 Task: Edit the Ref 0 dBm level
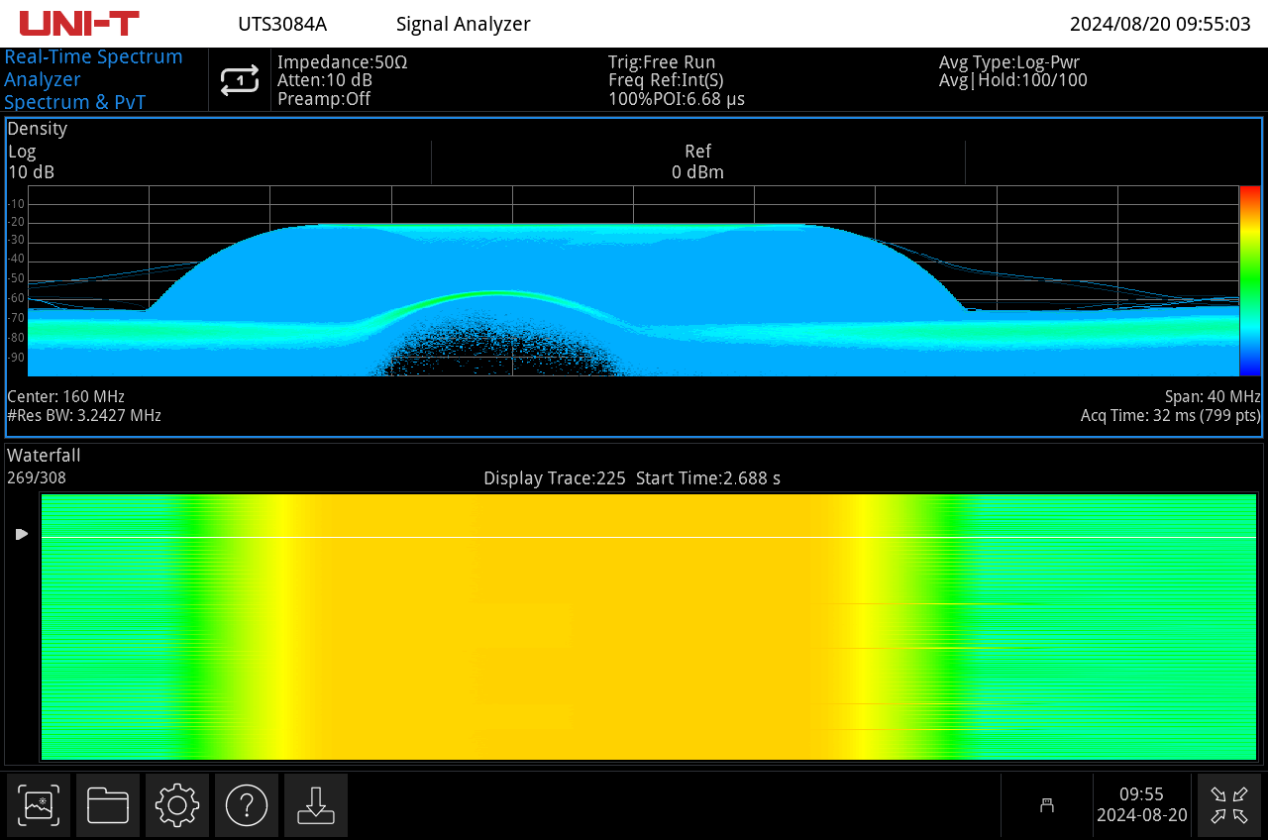(x=697, y=162)
